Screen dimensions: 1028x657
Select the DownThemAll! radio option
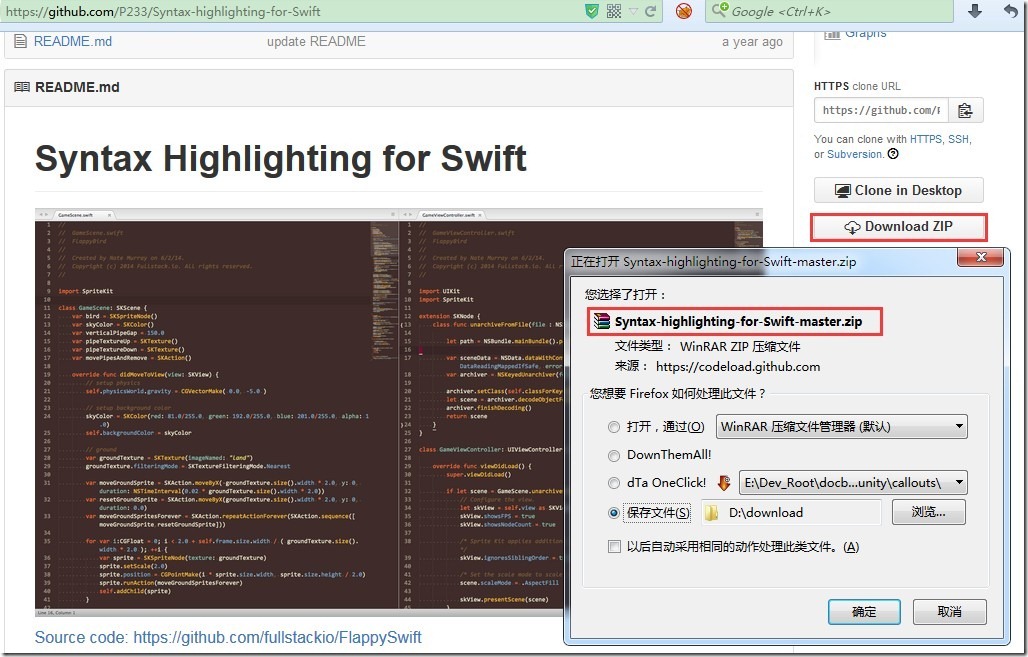click(x=614, y=455)
